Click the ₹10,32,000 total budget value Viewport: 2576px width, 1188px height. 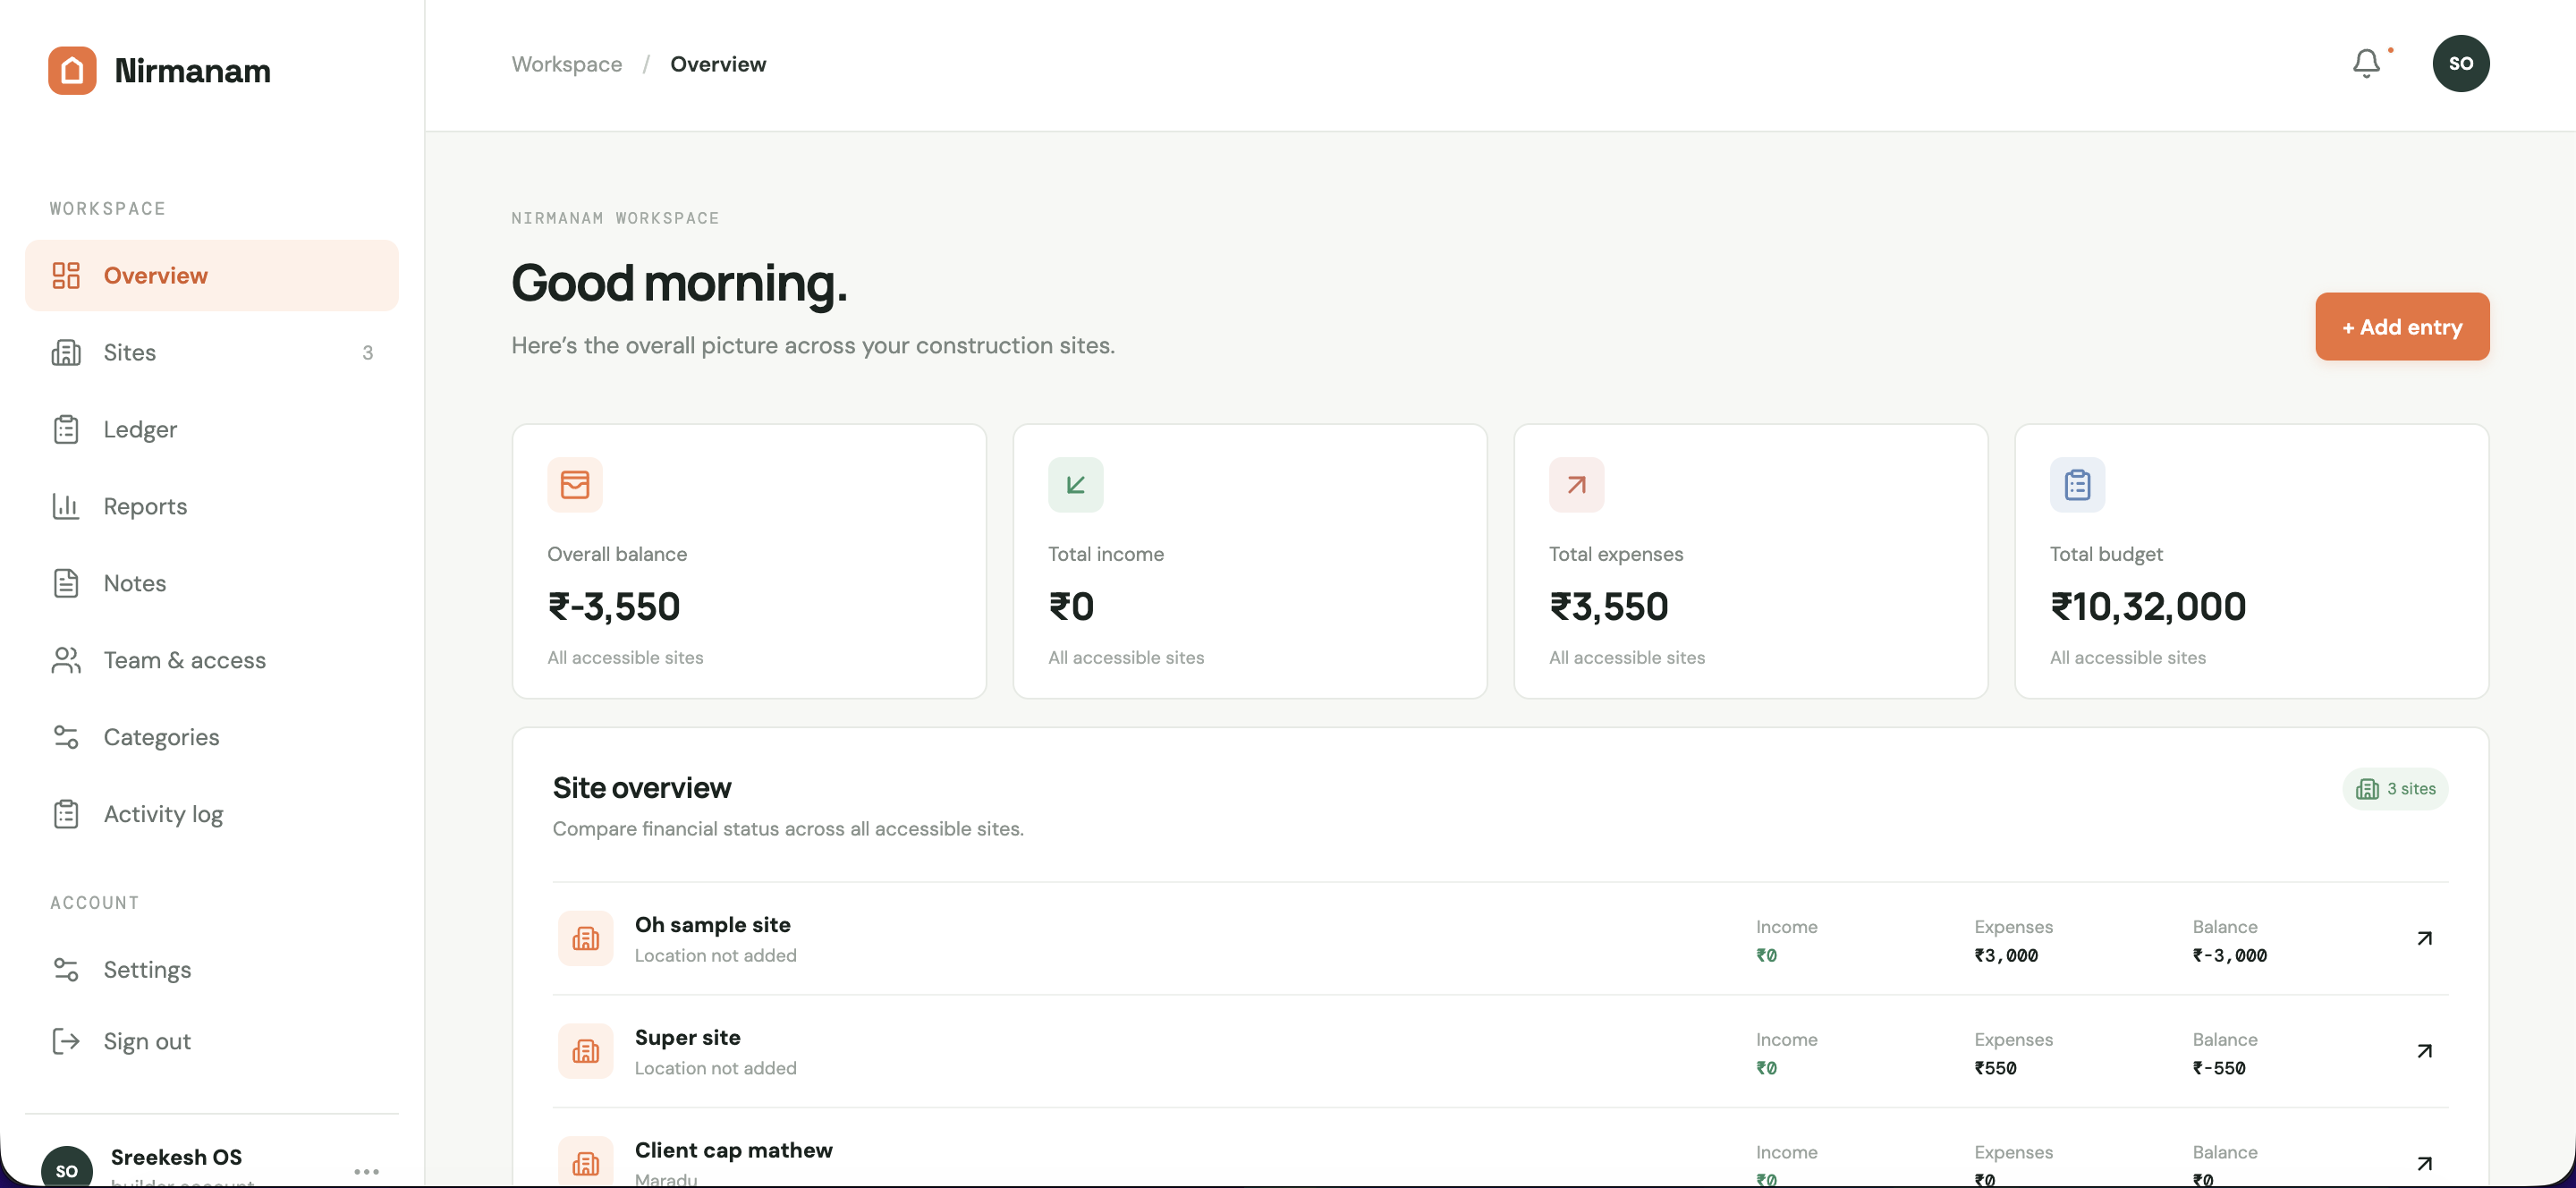point(2148,607)
